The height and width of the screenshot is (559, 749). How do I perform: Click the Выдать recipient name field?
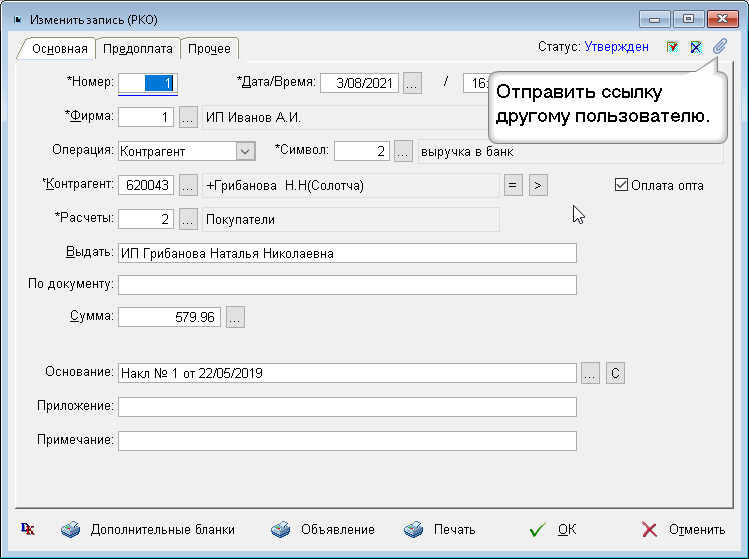pos(347,253)
